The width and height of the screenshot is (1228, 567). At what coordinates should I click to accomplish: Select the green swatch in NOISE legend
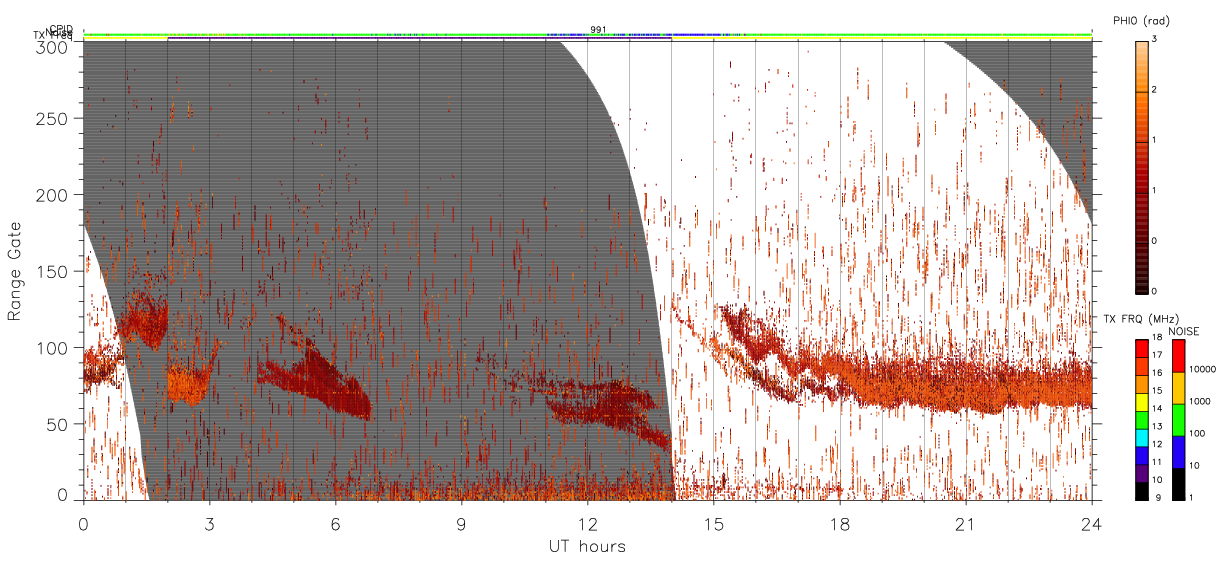coord(1179,420)
